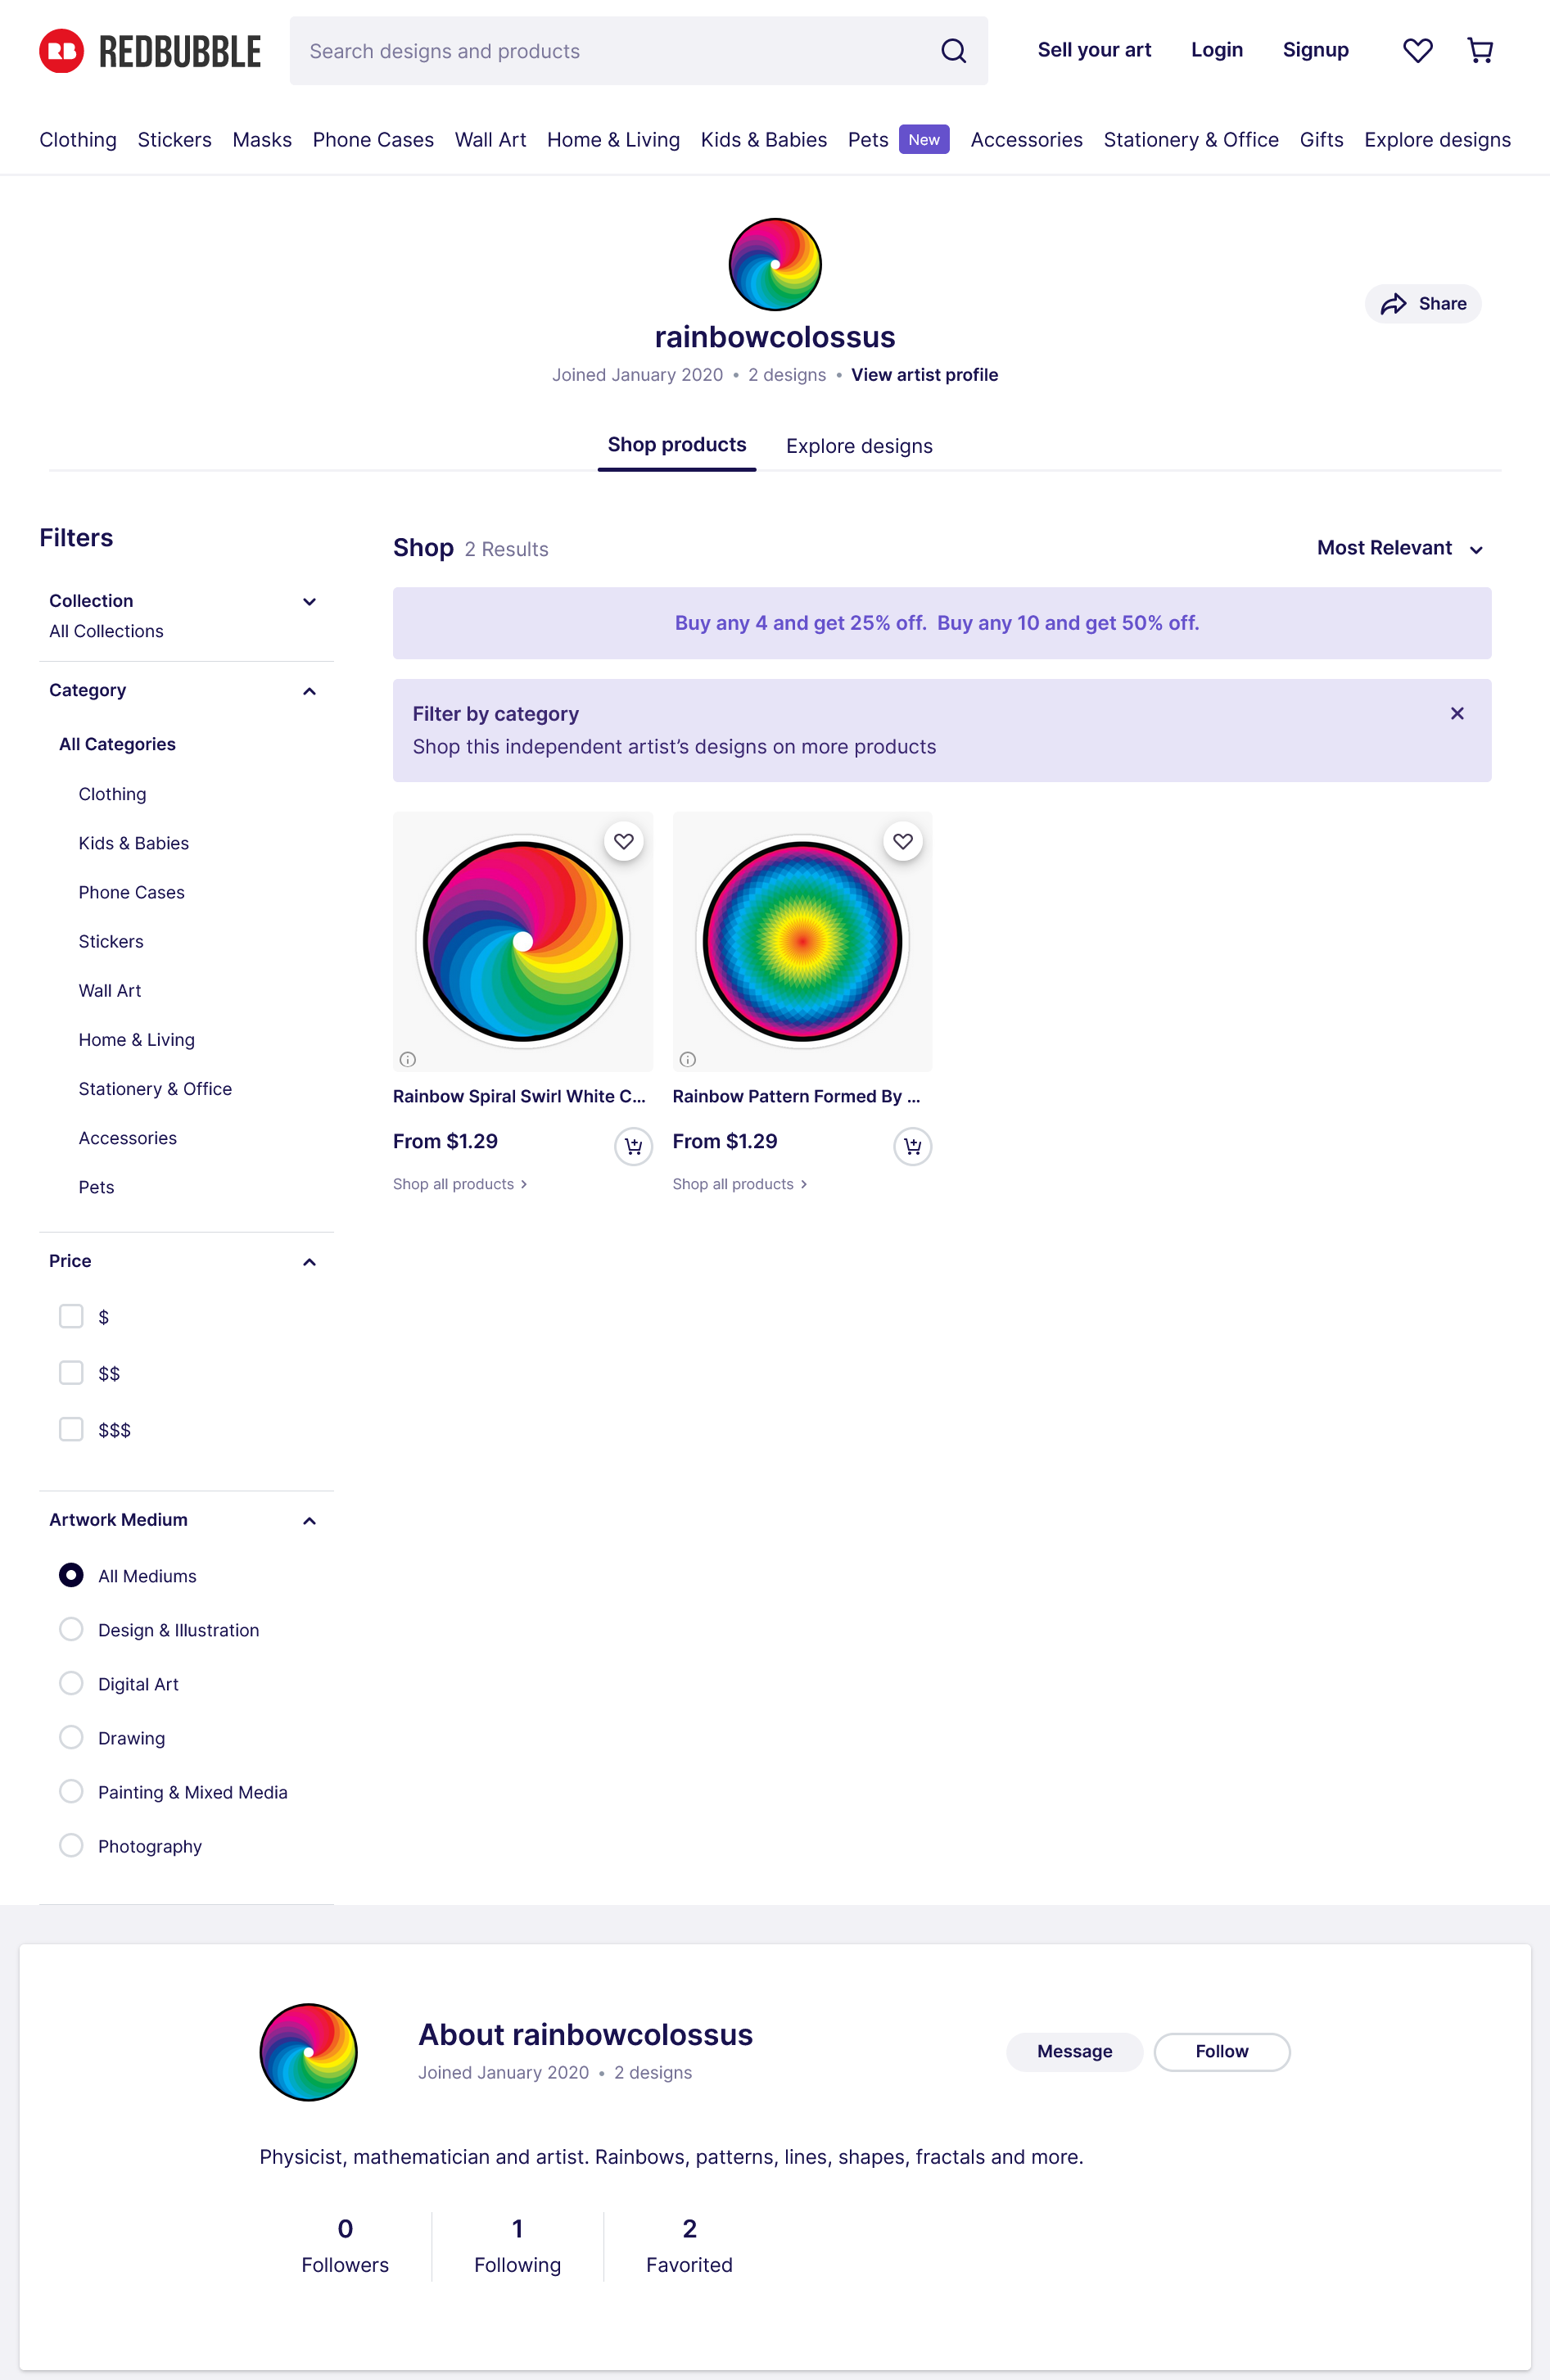1550x2380 pixels.
Task: Click the Message button
Action: pos(1074,2052)
